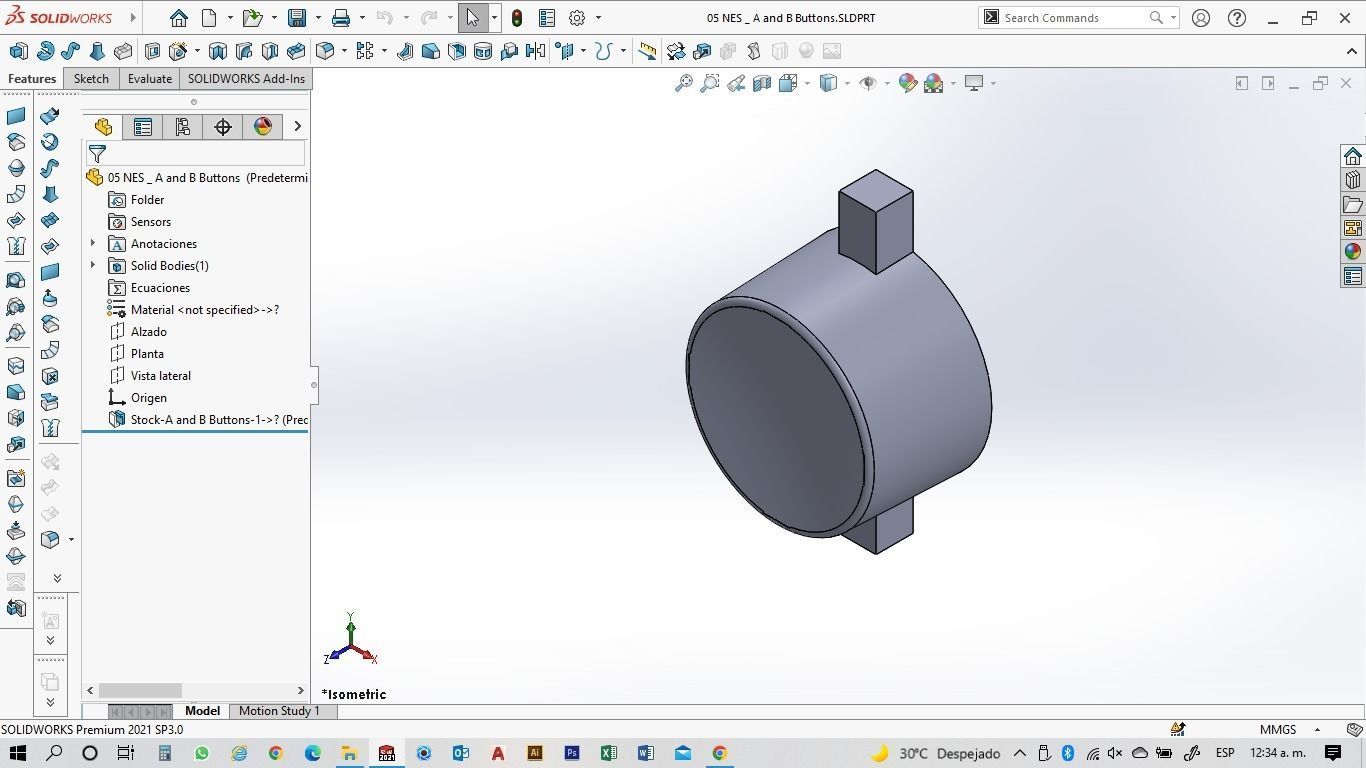
Task: Switch to the Motion Study 1 tab
Action: coord(279,711)
